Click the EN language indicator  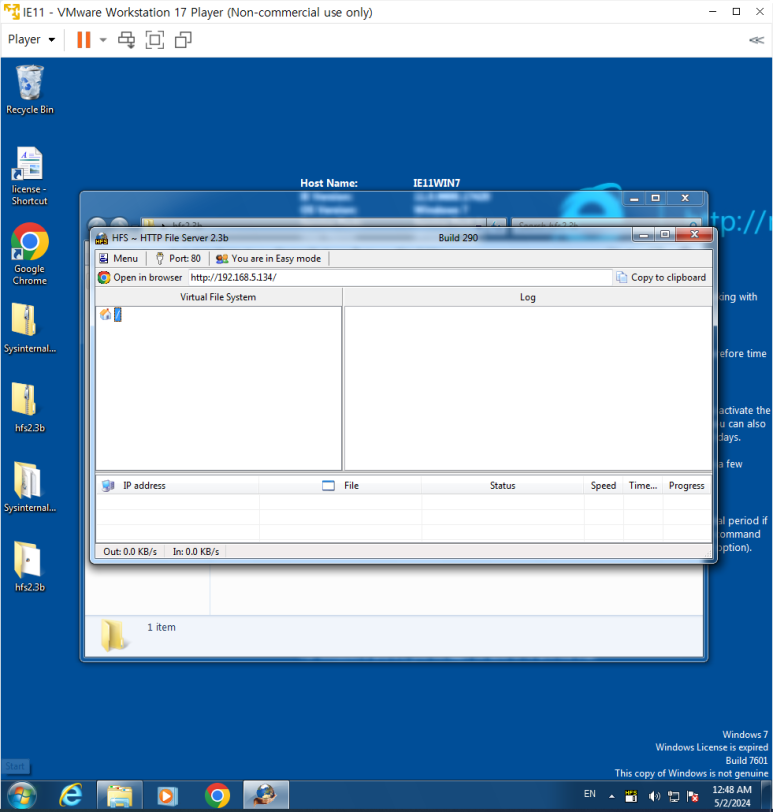[x=590, y=794]
